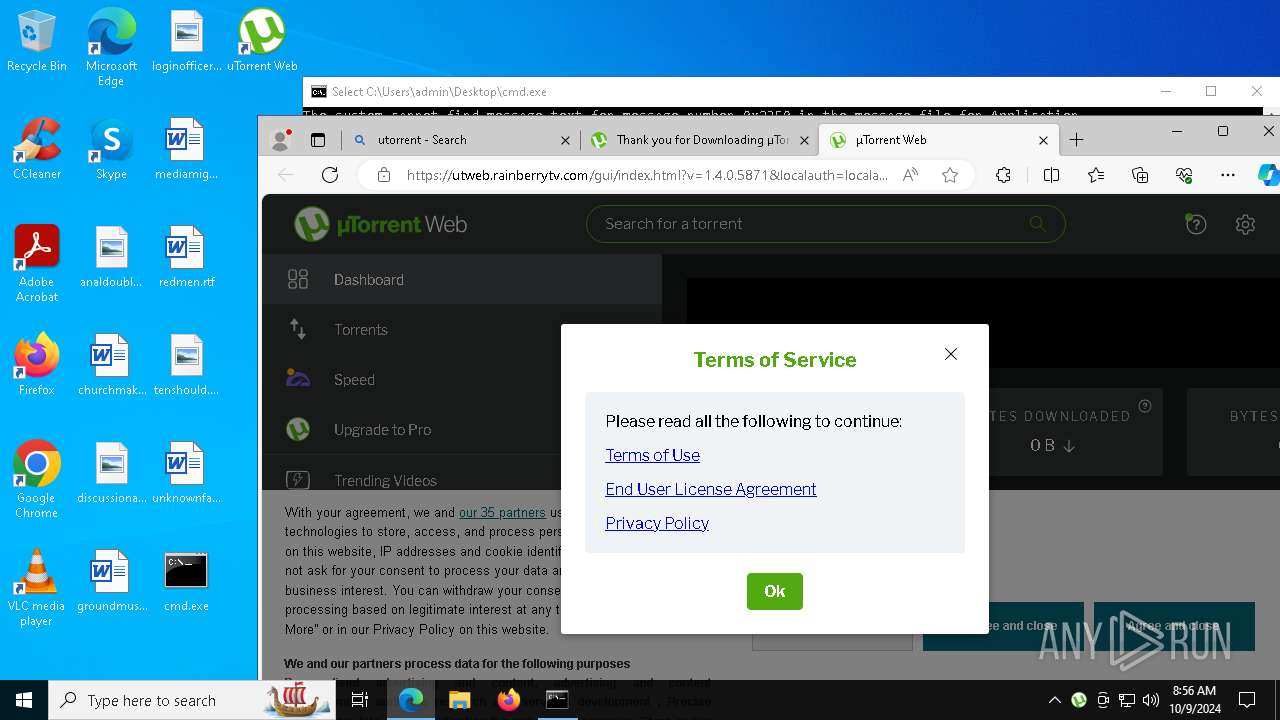Click the Edge address bar URL
Viewport: 1280px width, 720px height.
[646, 175]
